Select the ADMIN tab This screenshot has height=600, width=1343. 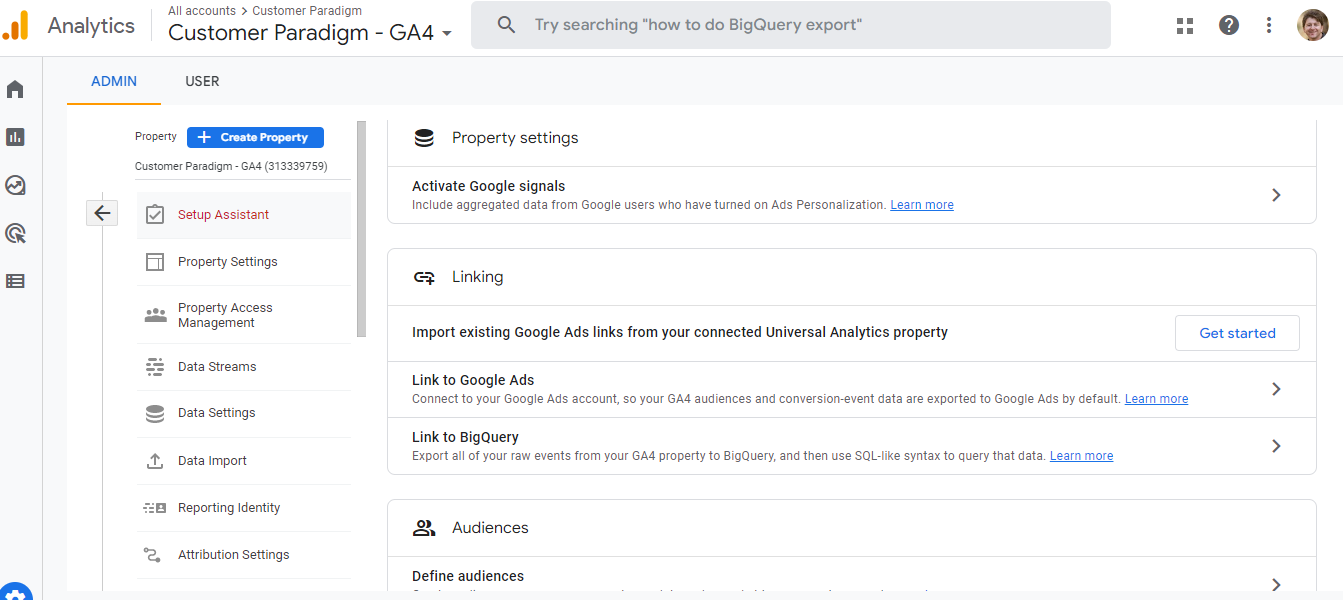tap(113, 81)
